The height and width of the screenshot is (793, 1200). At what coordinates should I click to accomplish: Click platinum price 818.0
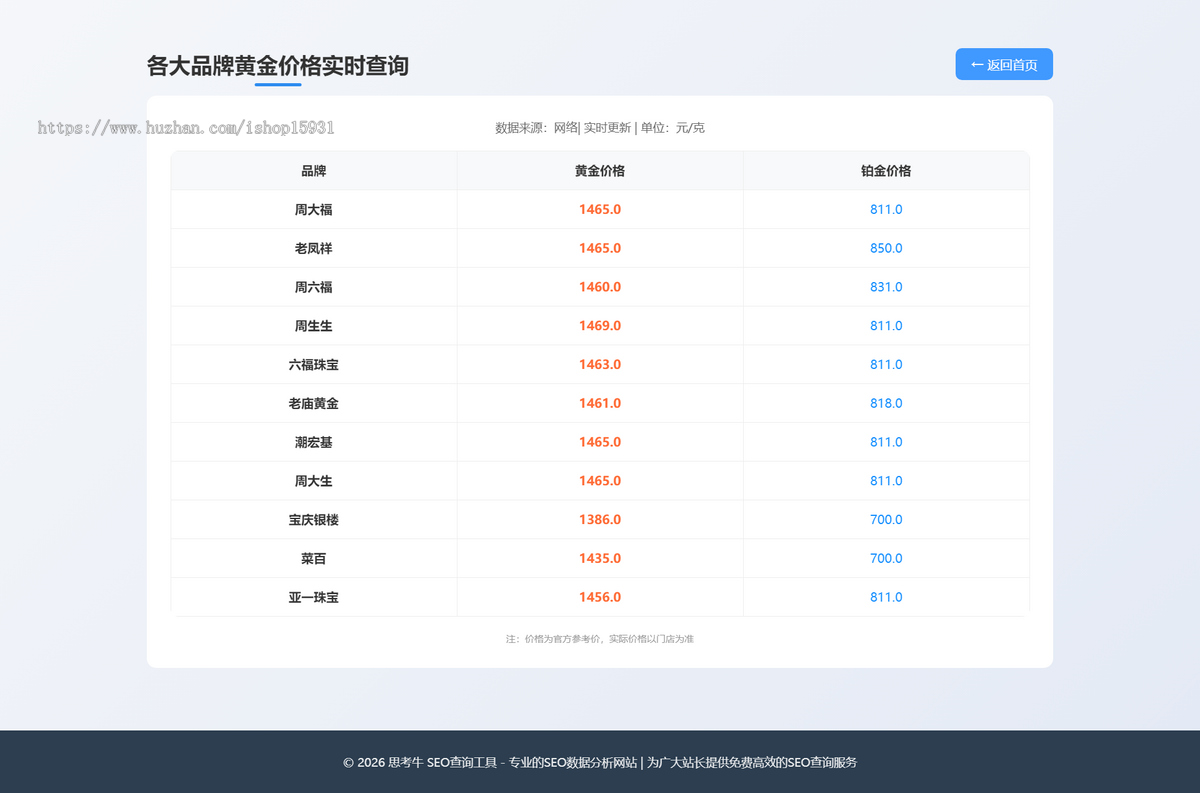tap(886, 403)
